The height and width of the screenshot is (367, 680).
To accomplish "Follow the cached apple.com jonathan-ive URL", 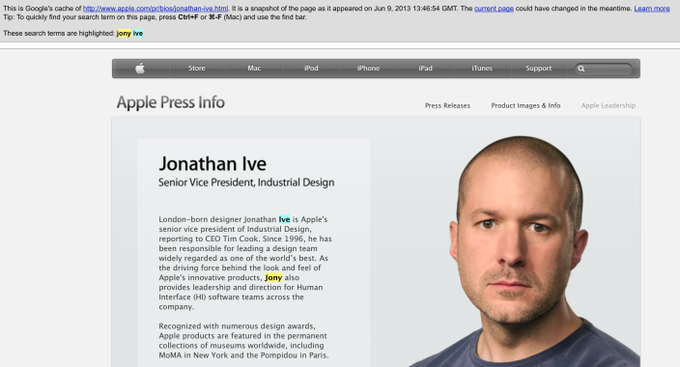I will pyautogui.click(x=155, y=8).
